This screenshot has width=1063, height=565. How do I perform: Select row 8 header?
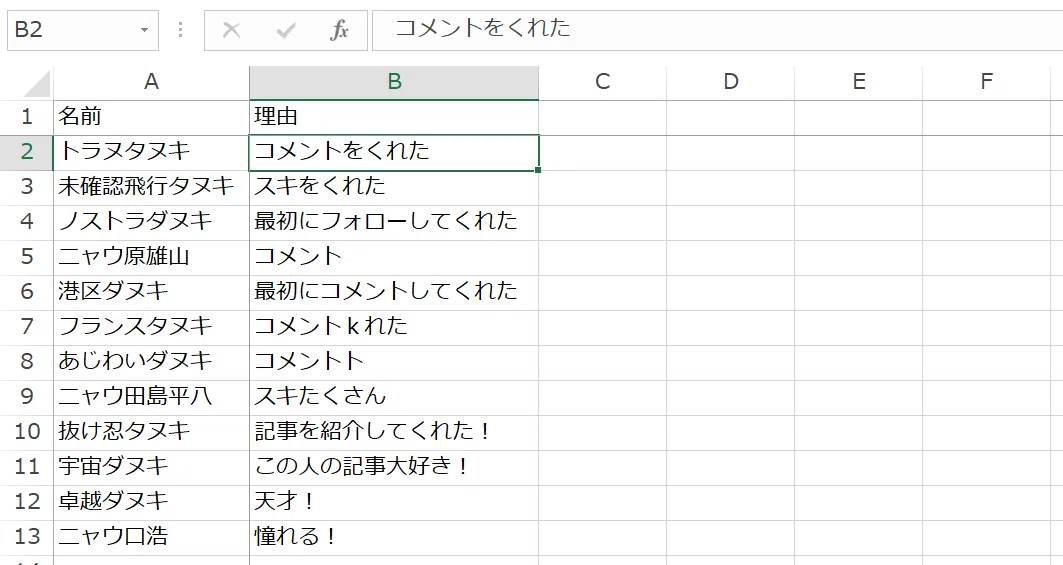point(26,362)
